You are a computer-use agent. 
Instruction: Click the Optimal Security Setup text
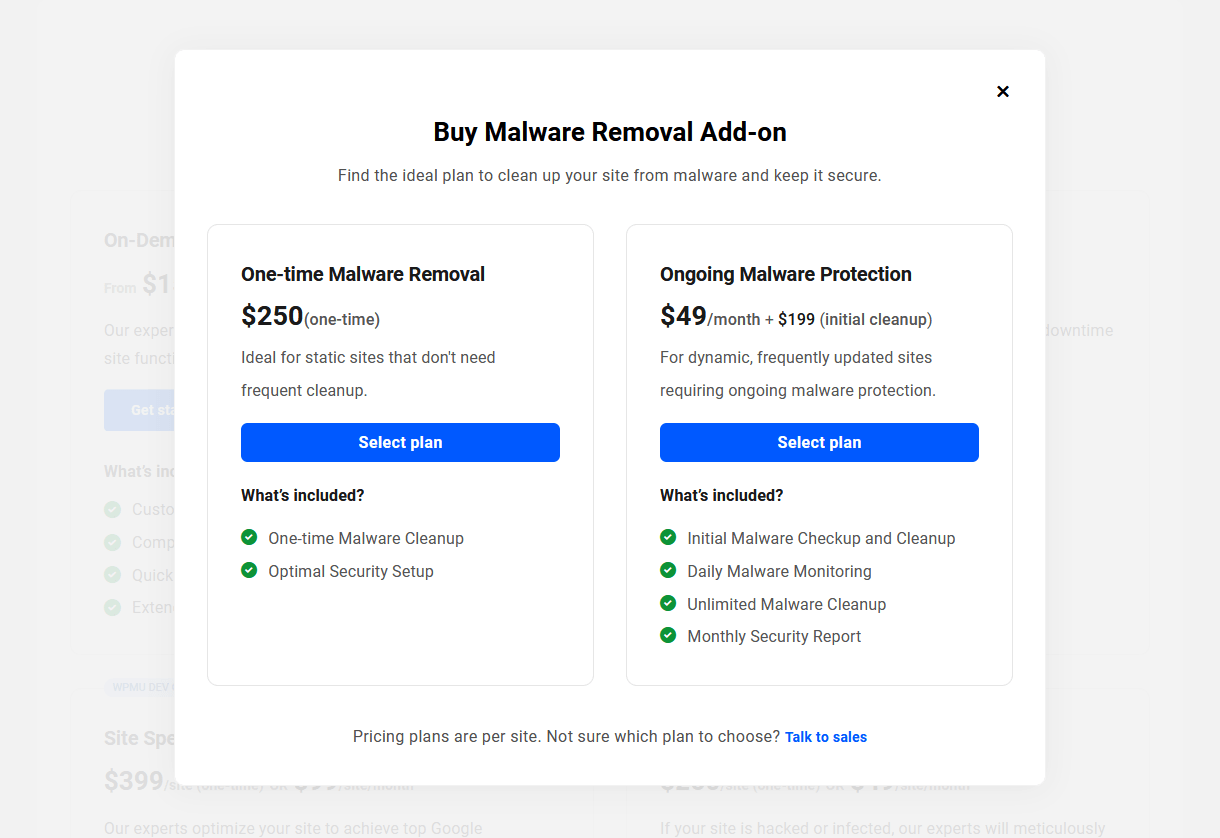tap(351, 571)
